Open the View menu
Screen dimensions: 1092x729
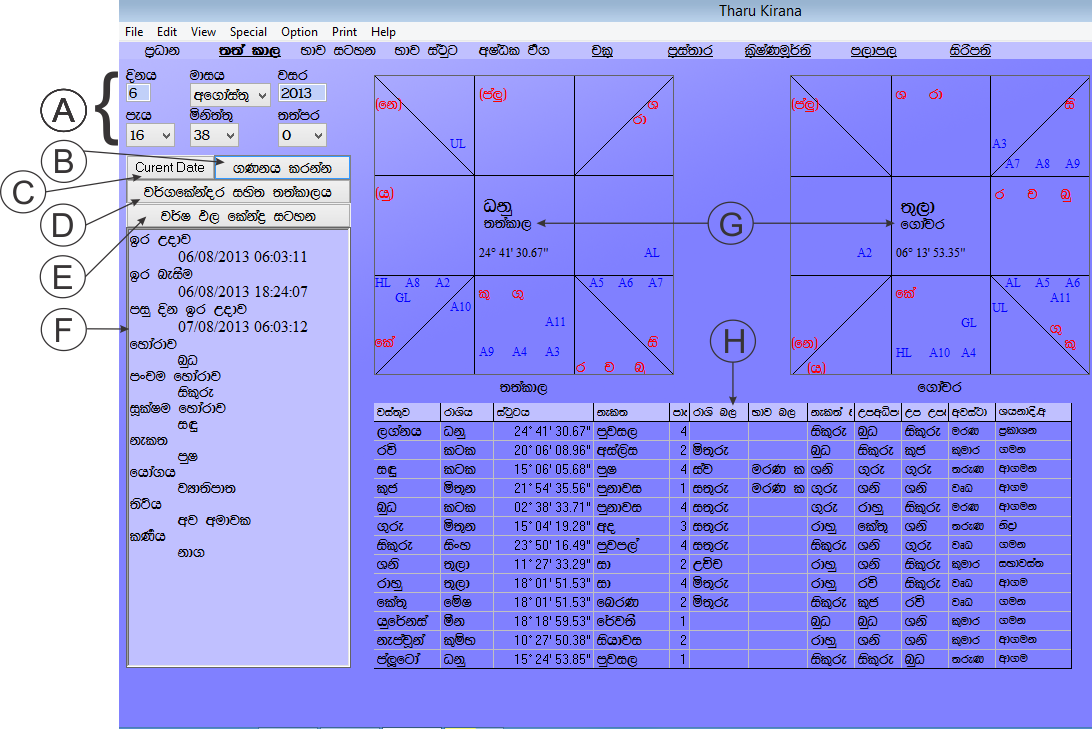(x=203, y=32)
